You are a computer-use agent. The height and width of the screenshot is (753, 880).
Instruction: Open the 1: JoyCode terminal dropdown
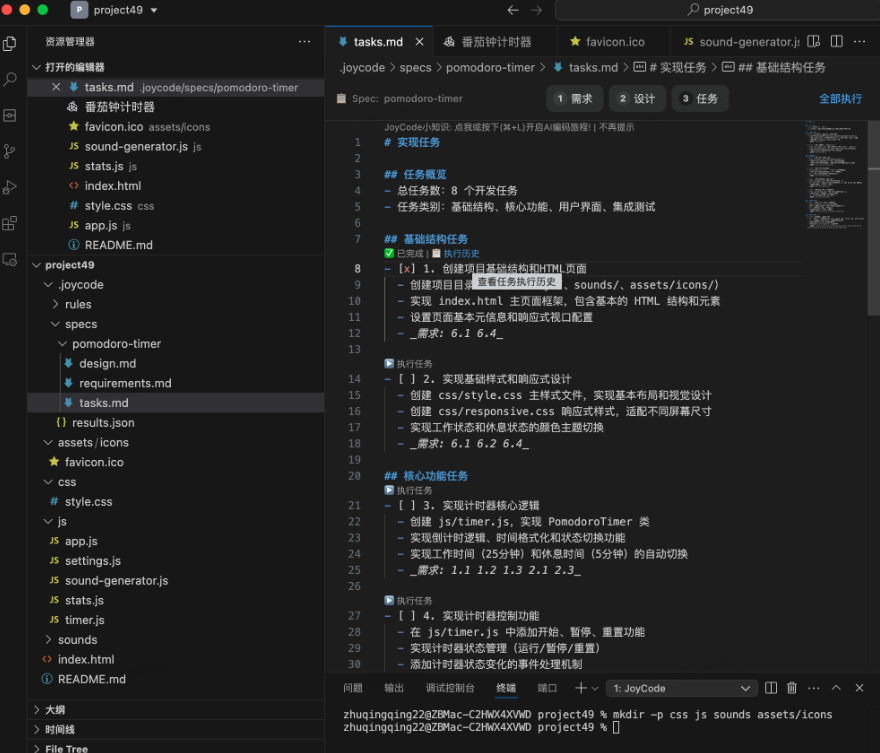point(680,688)
